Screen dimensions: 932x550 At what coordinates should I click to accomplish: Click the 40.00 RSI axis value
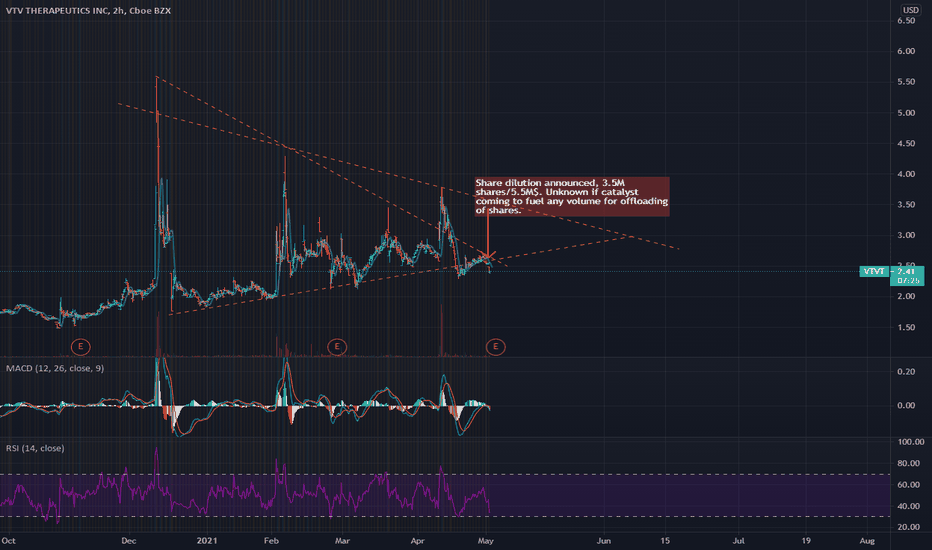click(908, 507)
